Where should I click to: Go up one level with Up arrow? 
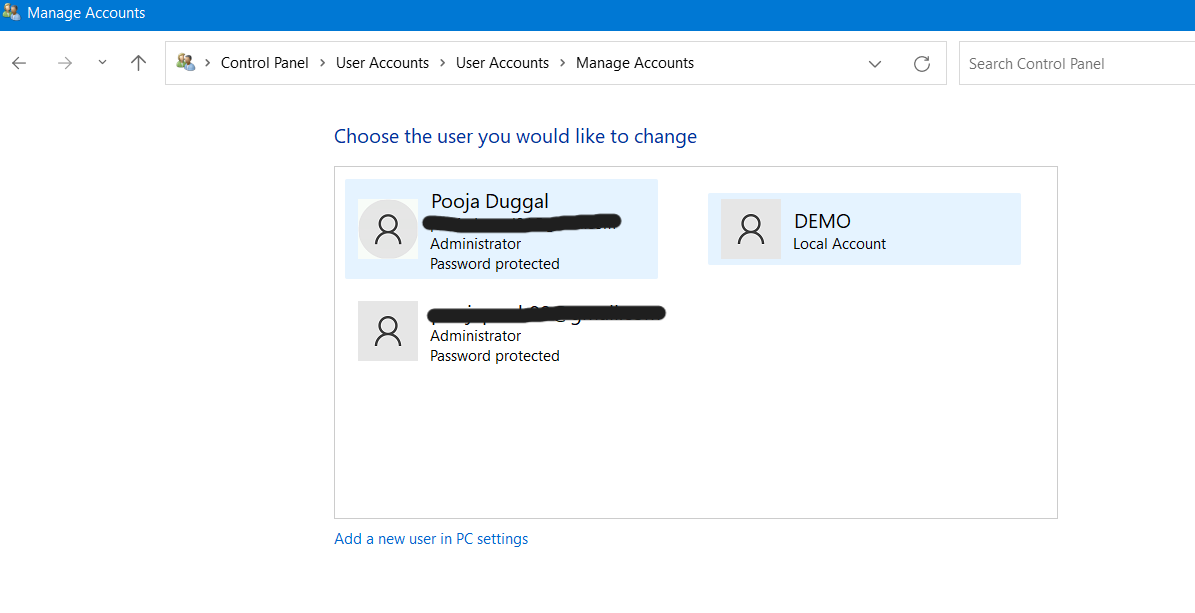(139, 63)
